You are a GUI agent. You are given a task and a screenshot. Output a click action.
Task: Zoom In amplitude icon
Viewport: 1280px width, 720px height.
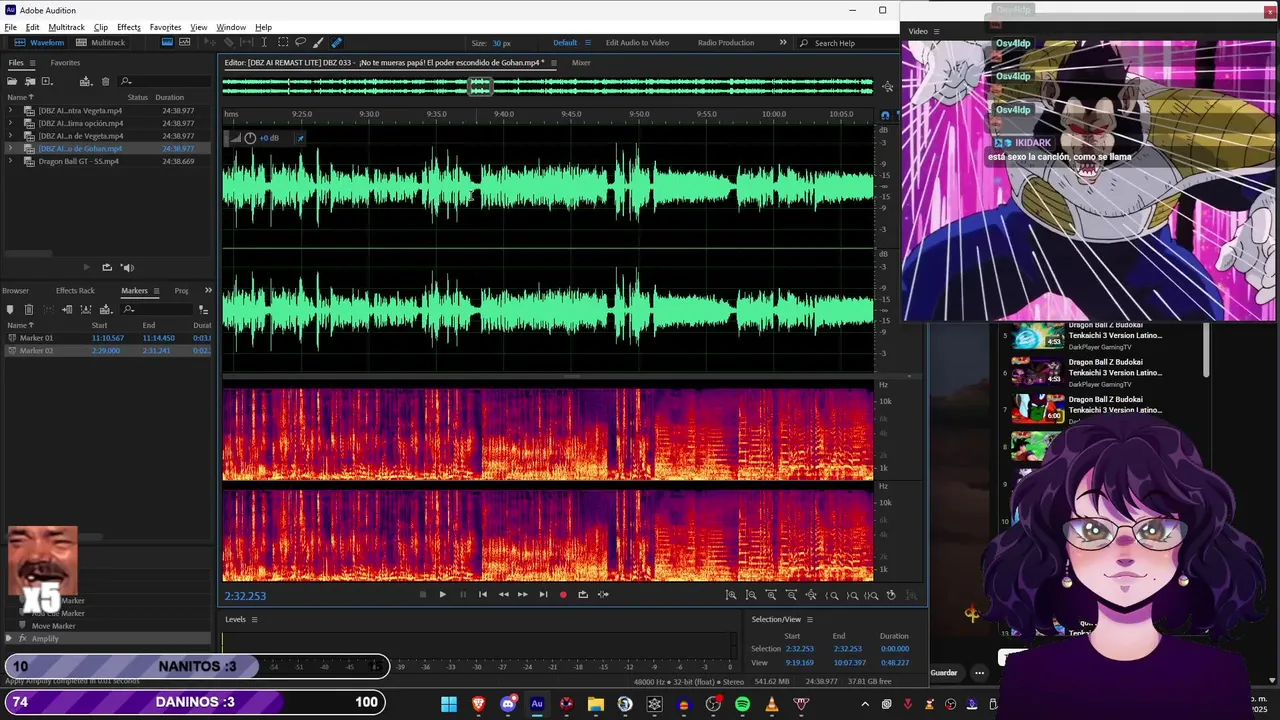tap(731, 595)
